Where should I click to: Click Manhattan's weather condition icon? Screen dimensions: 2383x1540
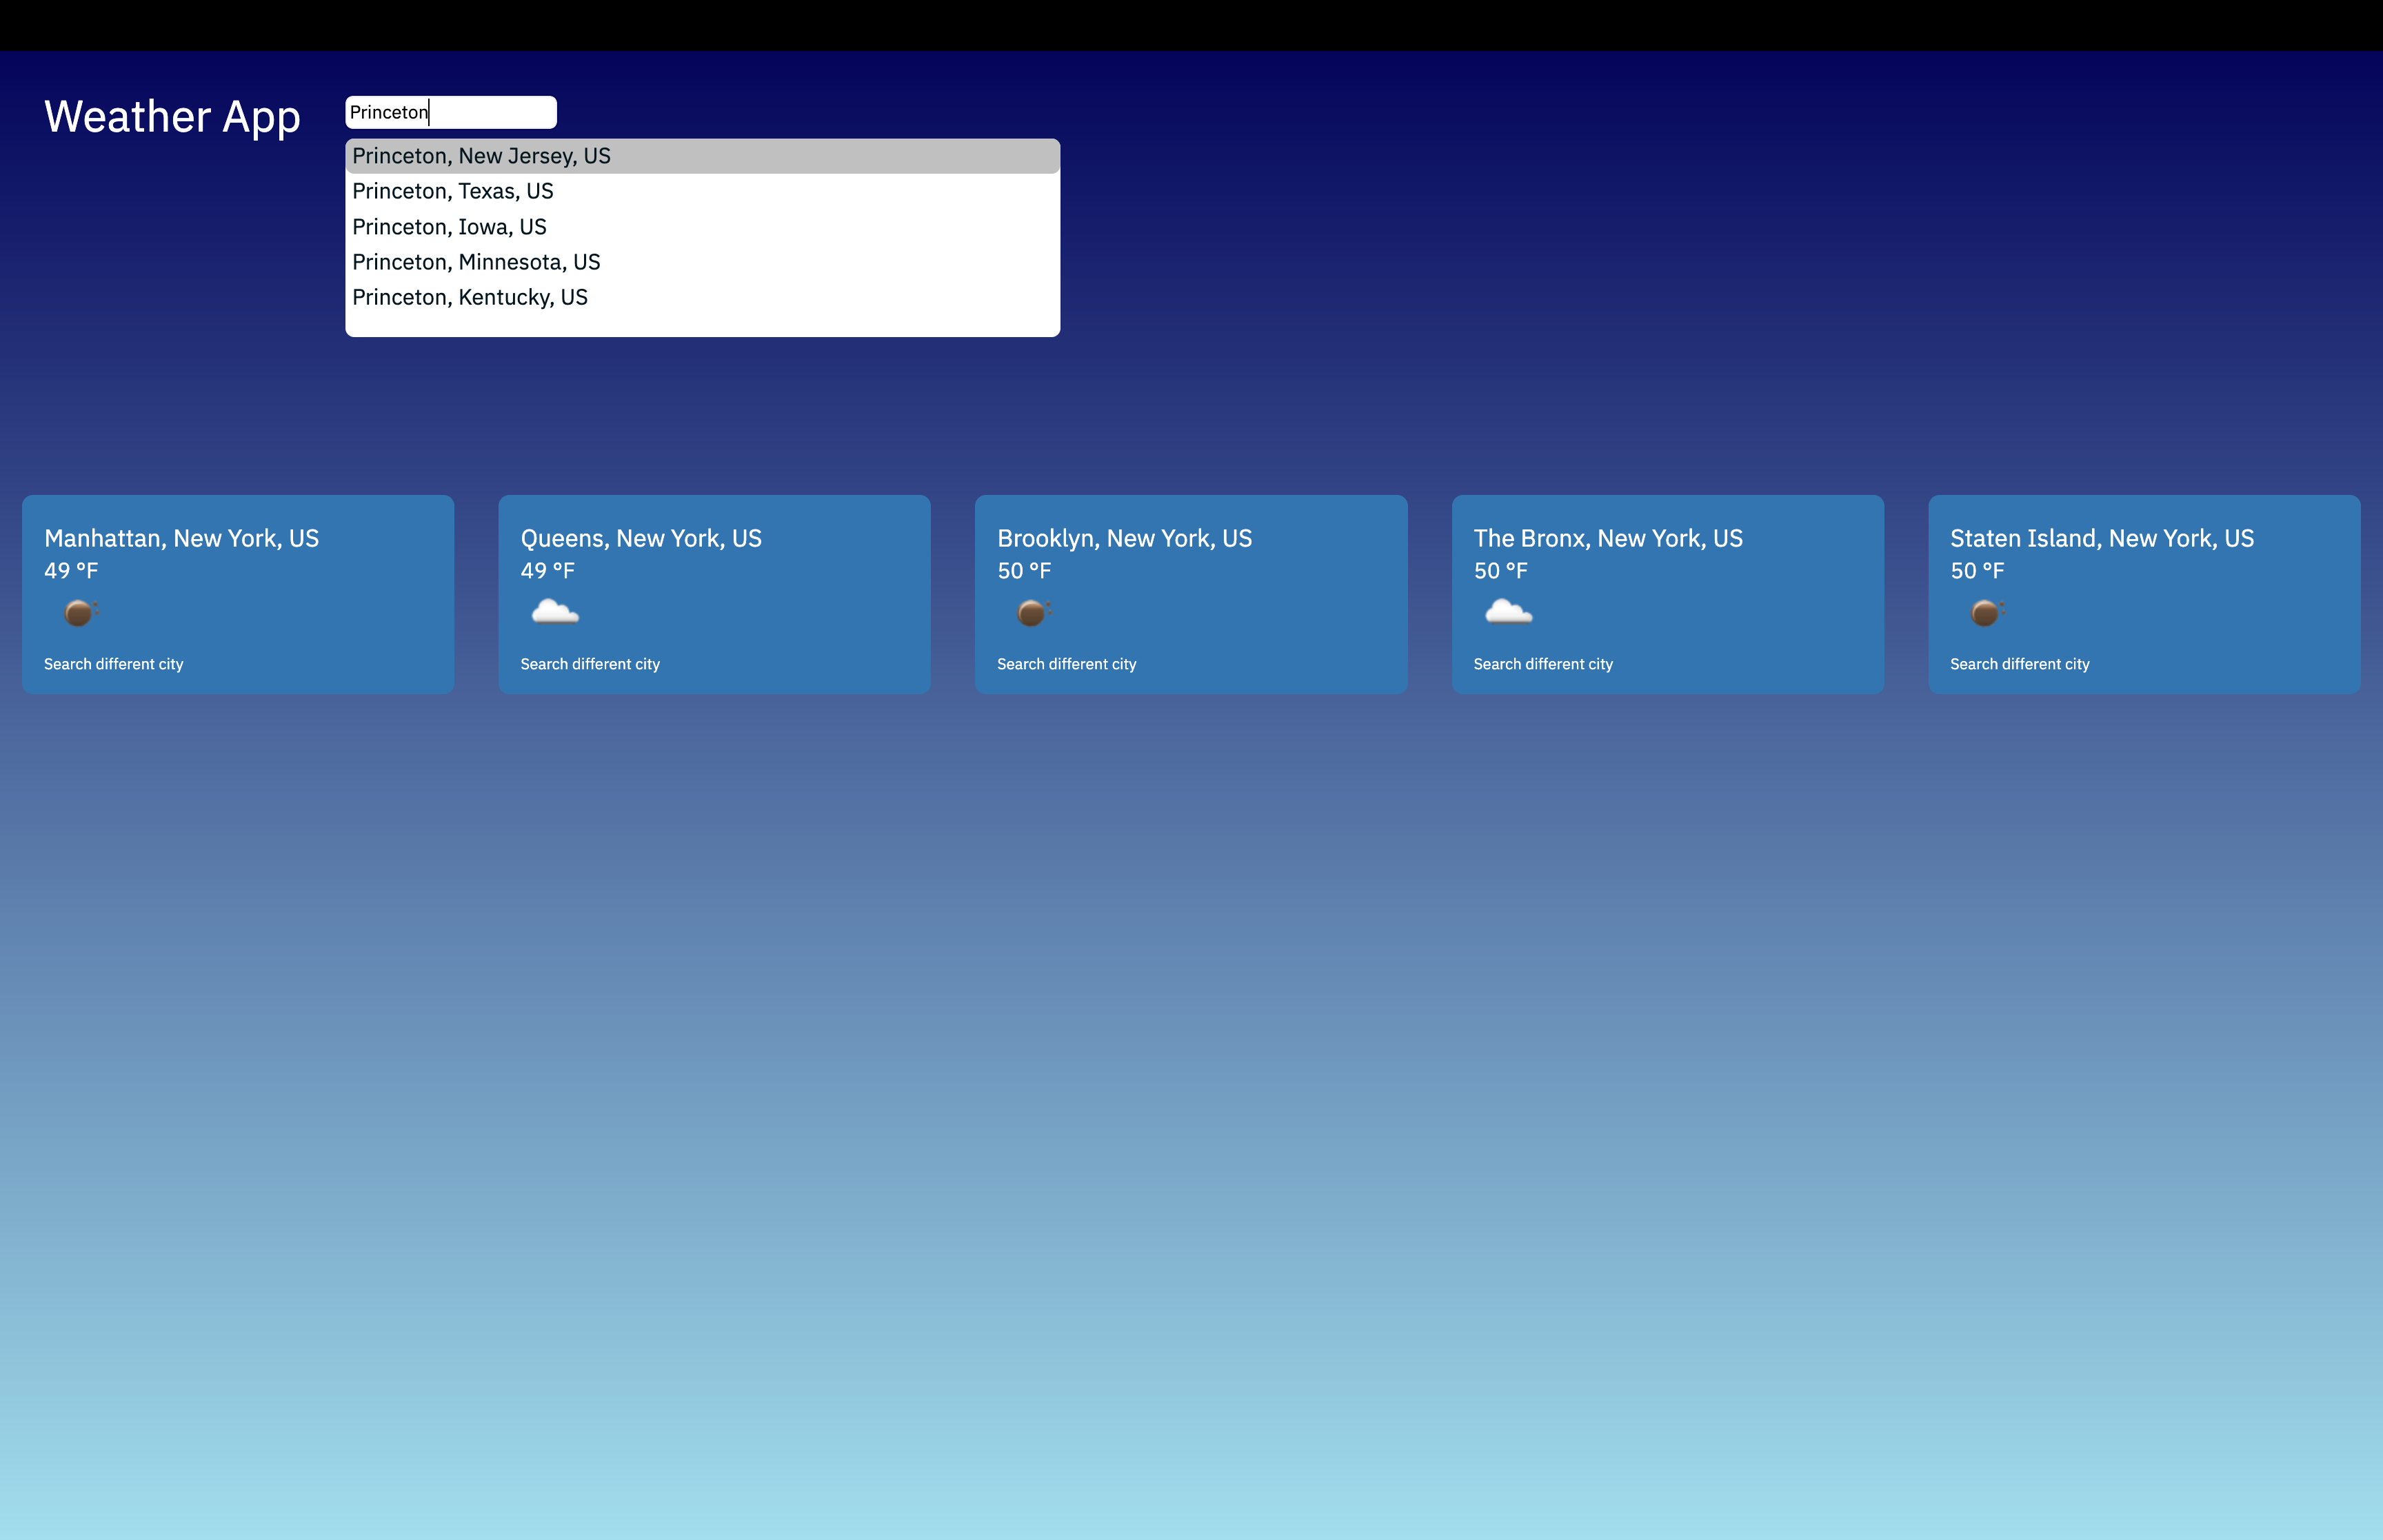(x=79, y=612)
